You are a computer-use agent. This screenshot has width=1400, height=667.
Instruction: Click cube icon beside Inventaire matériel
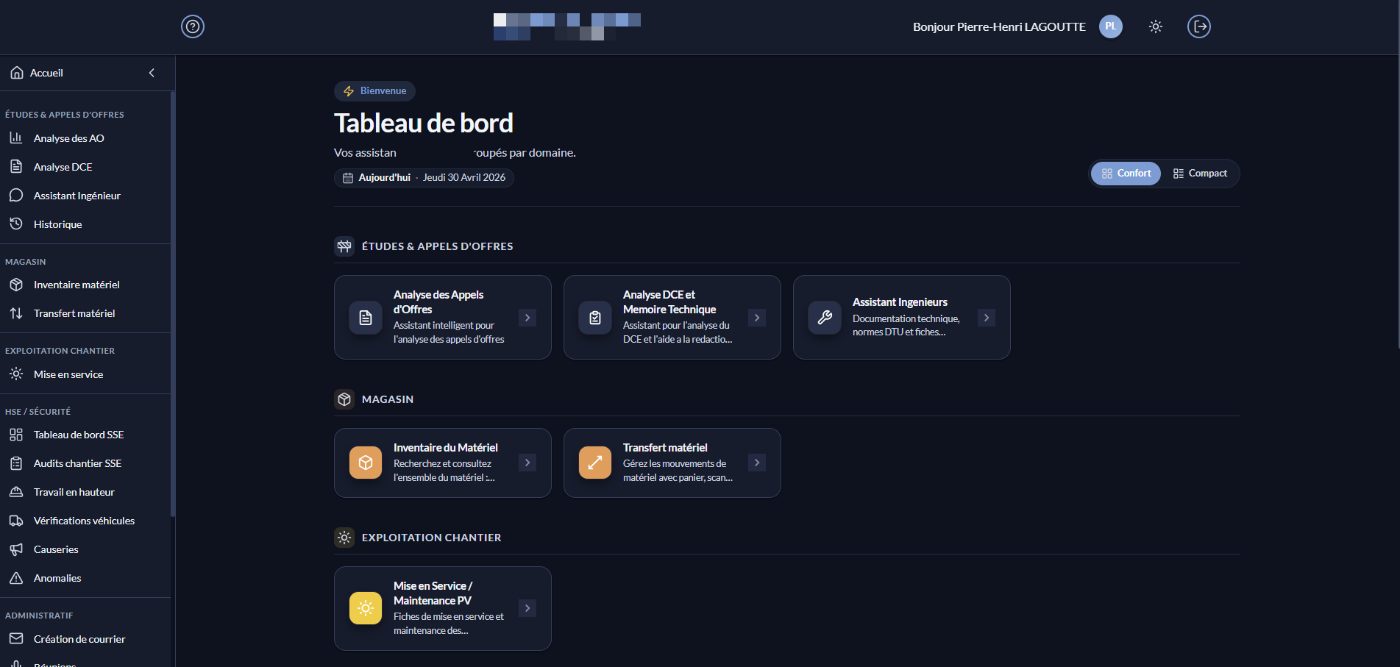[16, 285]
